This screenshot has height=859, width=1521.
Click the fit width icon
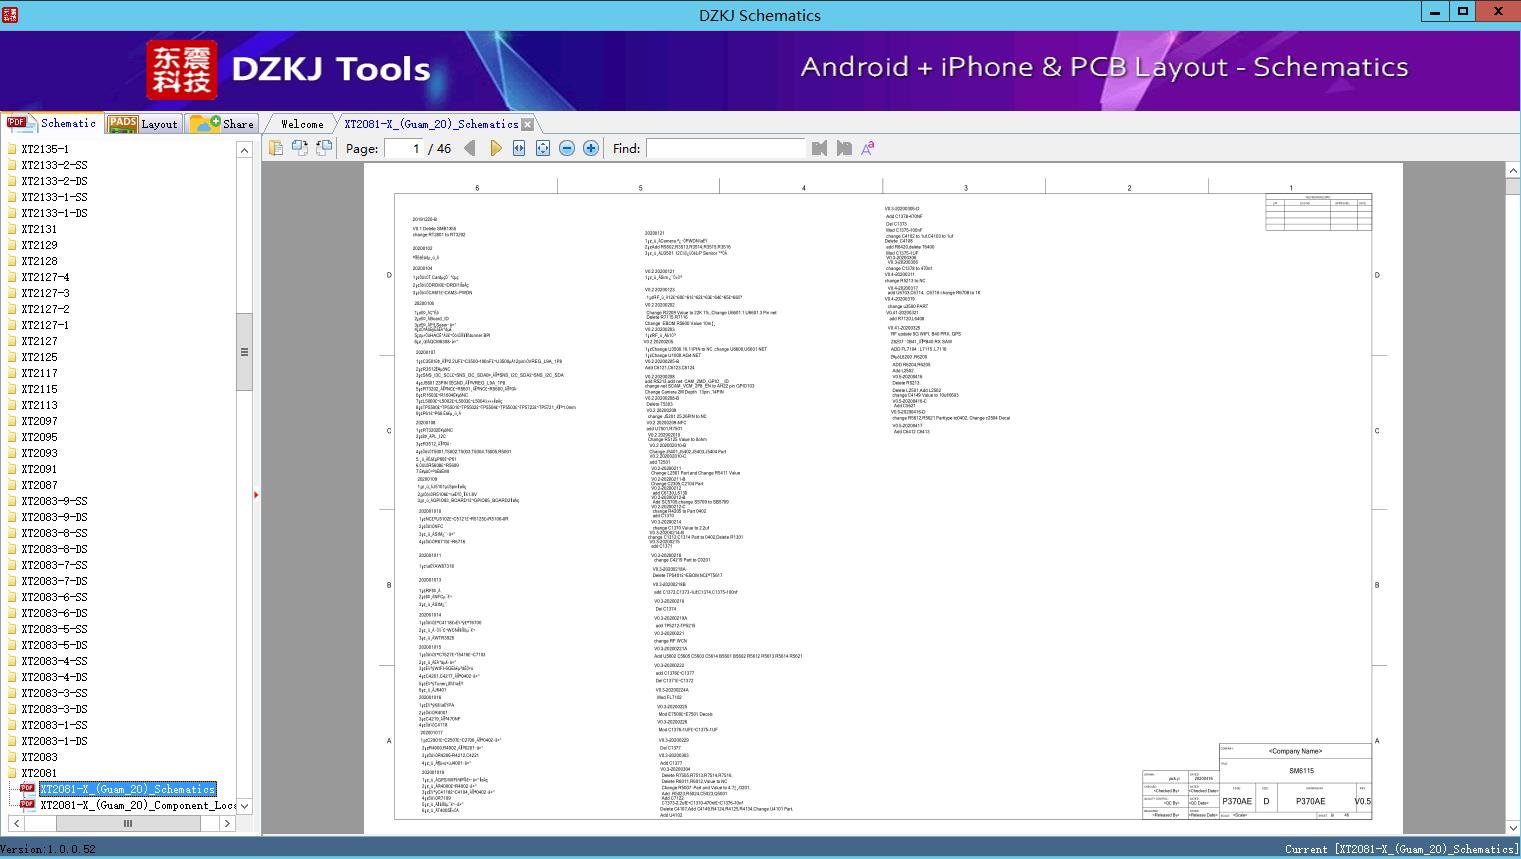pos(519,148)
